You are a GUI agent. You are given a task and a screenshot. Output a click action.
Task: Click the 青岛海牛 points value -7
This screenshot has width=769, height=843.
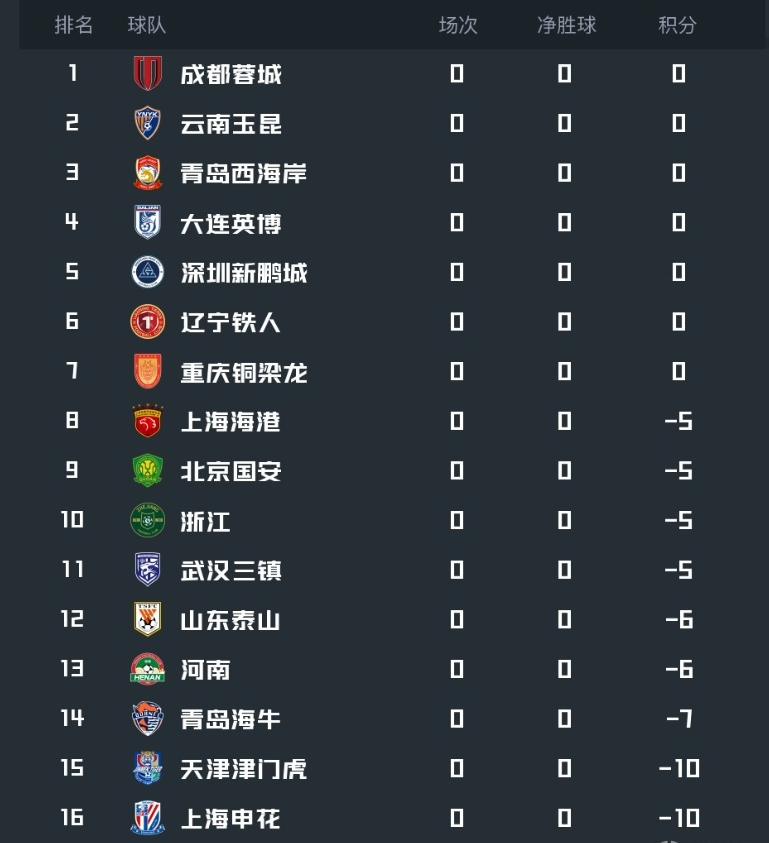(x=678, y=719)
